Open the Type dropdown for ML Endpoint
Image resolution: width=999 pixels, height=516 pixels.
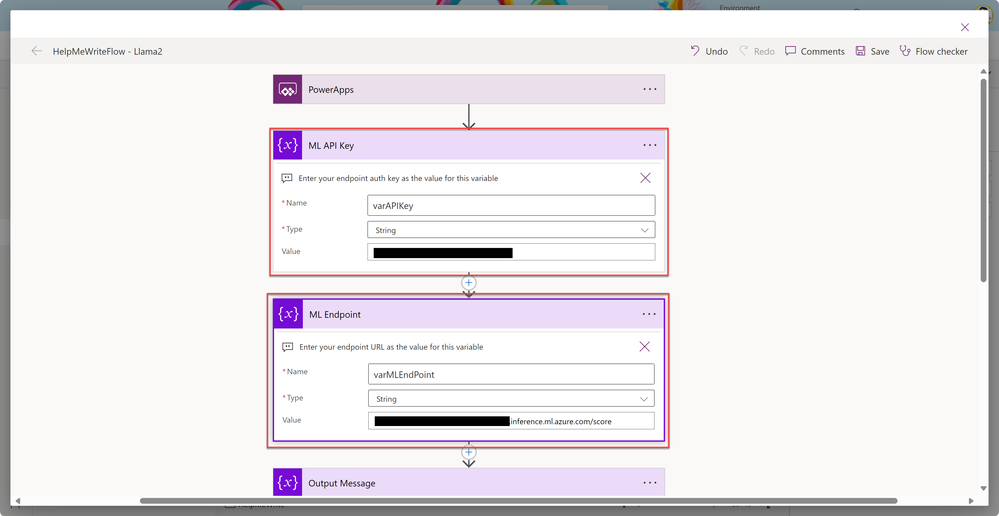[511, 398]
